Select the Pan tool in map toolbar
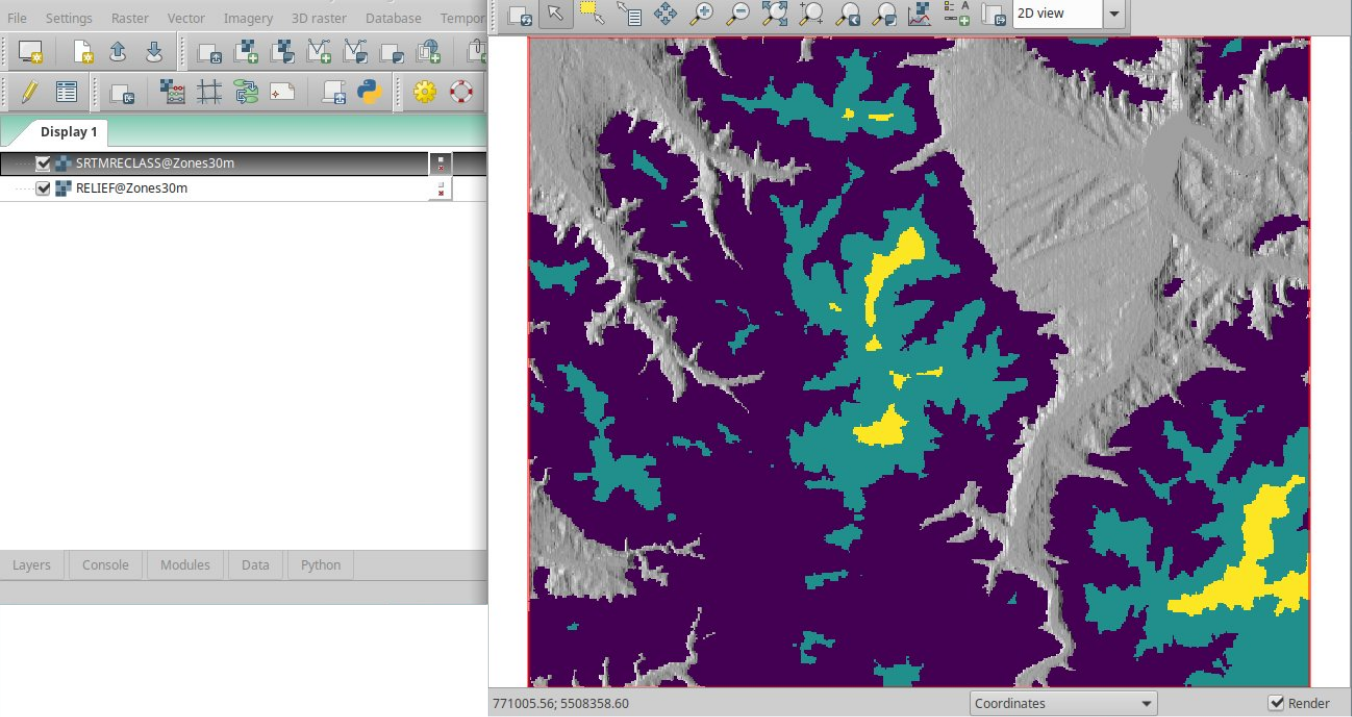 click(x=665, y=14)
